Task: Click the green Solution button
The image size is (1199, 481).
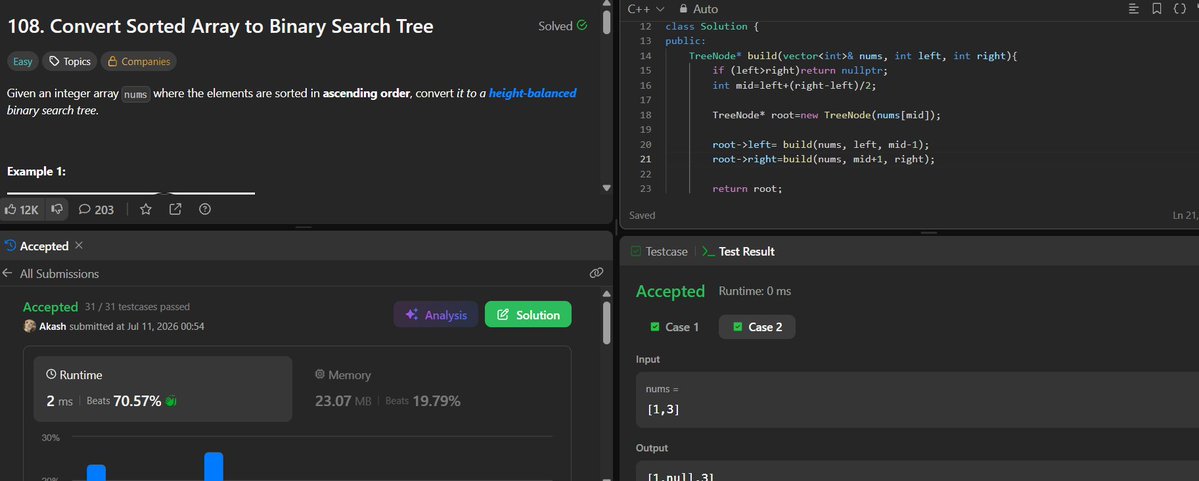Action: click(x=528, y=314)
